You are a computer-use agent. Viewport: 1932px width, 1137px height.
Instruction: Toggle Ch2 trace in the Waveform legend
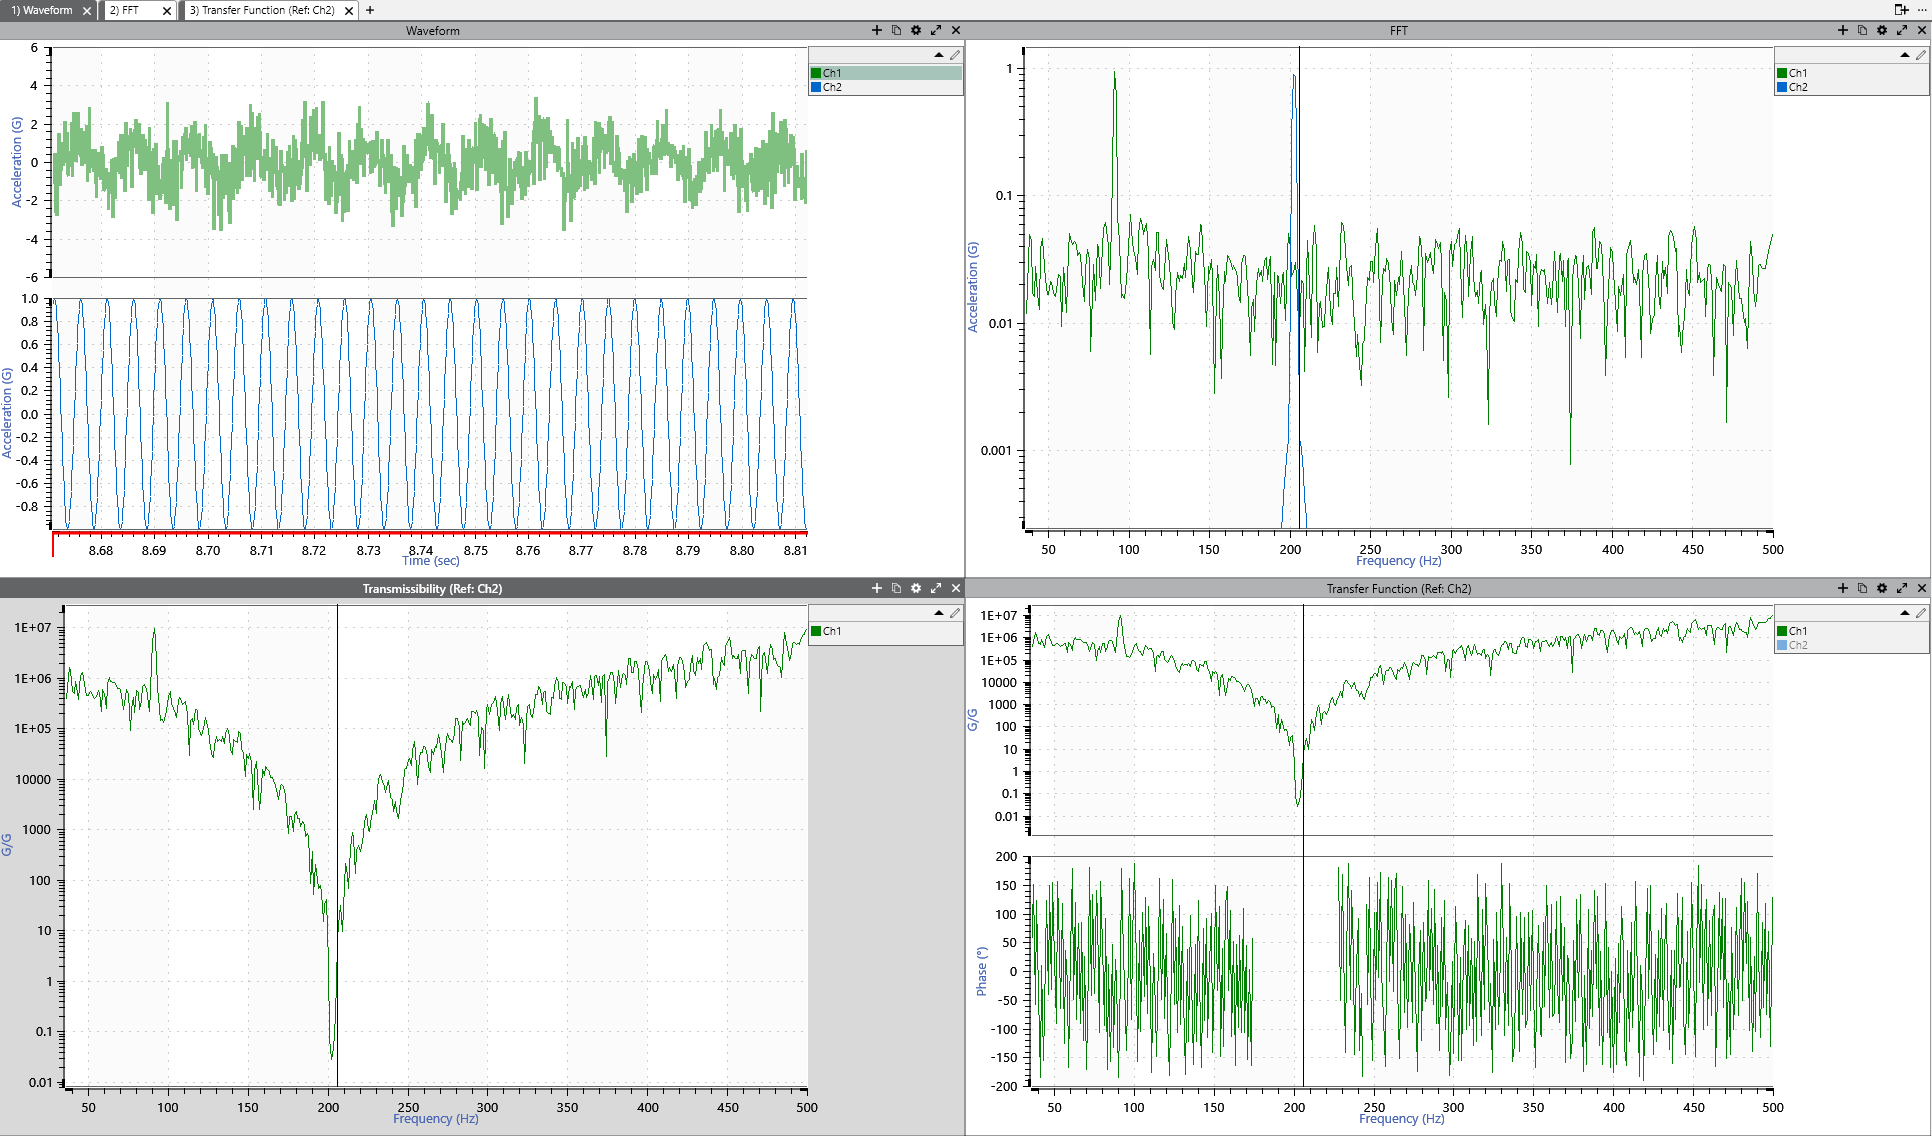coord(886,87)
